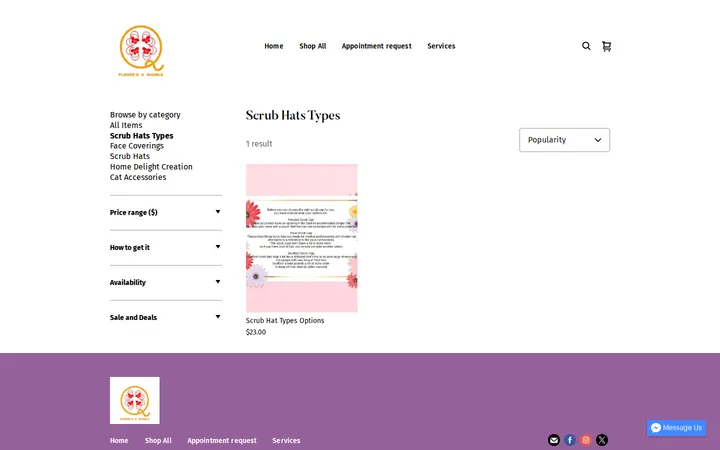The width and height of the screenshot is (720, 450).
Task: Click the Browse by category label
Action: pos(145,115)
